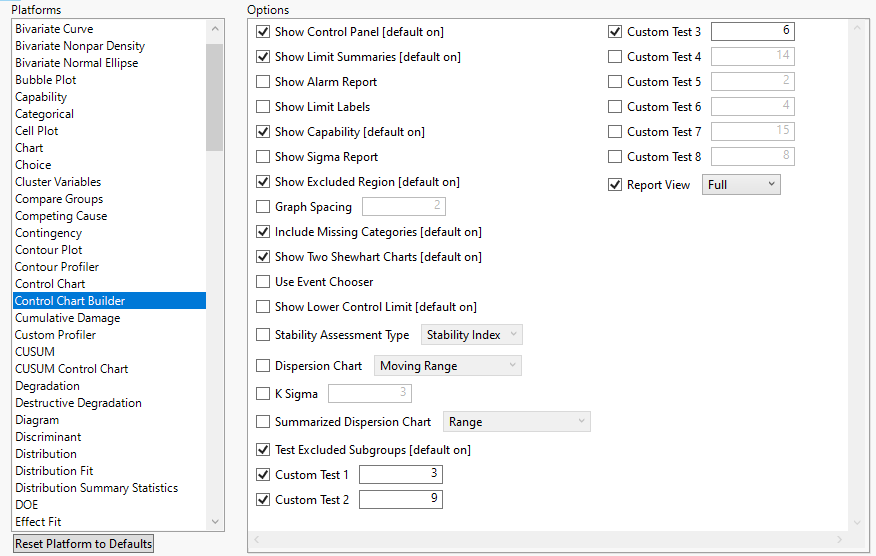Check the K Sigma option
This screenshot has height=556, width=876.
click(263, 393)
